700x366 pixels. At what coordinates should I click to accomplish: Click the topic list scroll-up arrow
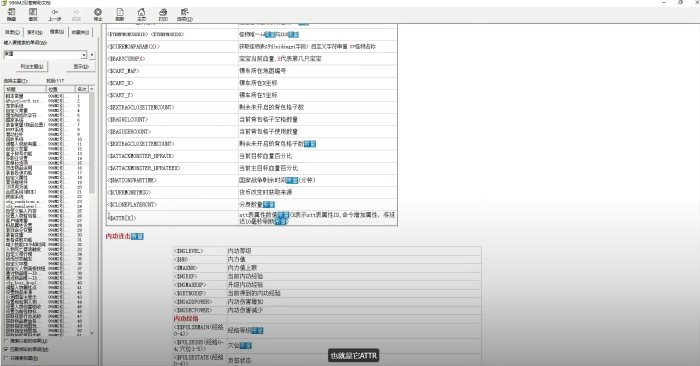(x=92, y=89)
